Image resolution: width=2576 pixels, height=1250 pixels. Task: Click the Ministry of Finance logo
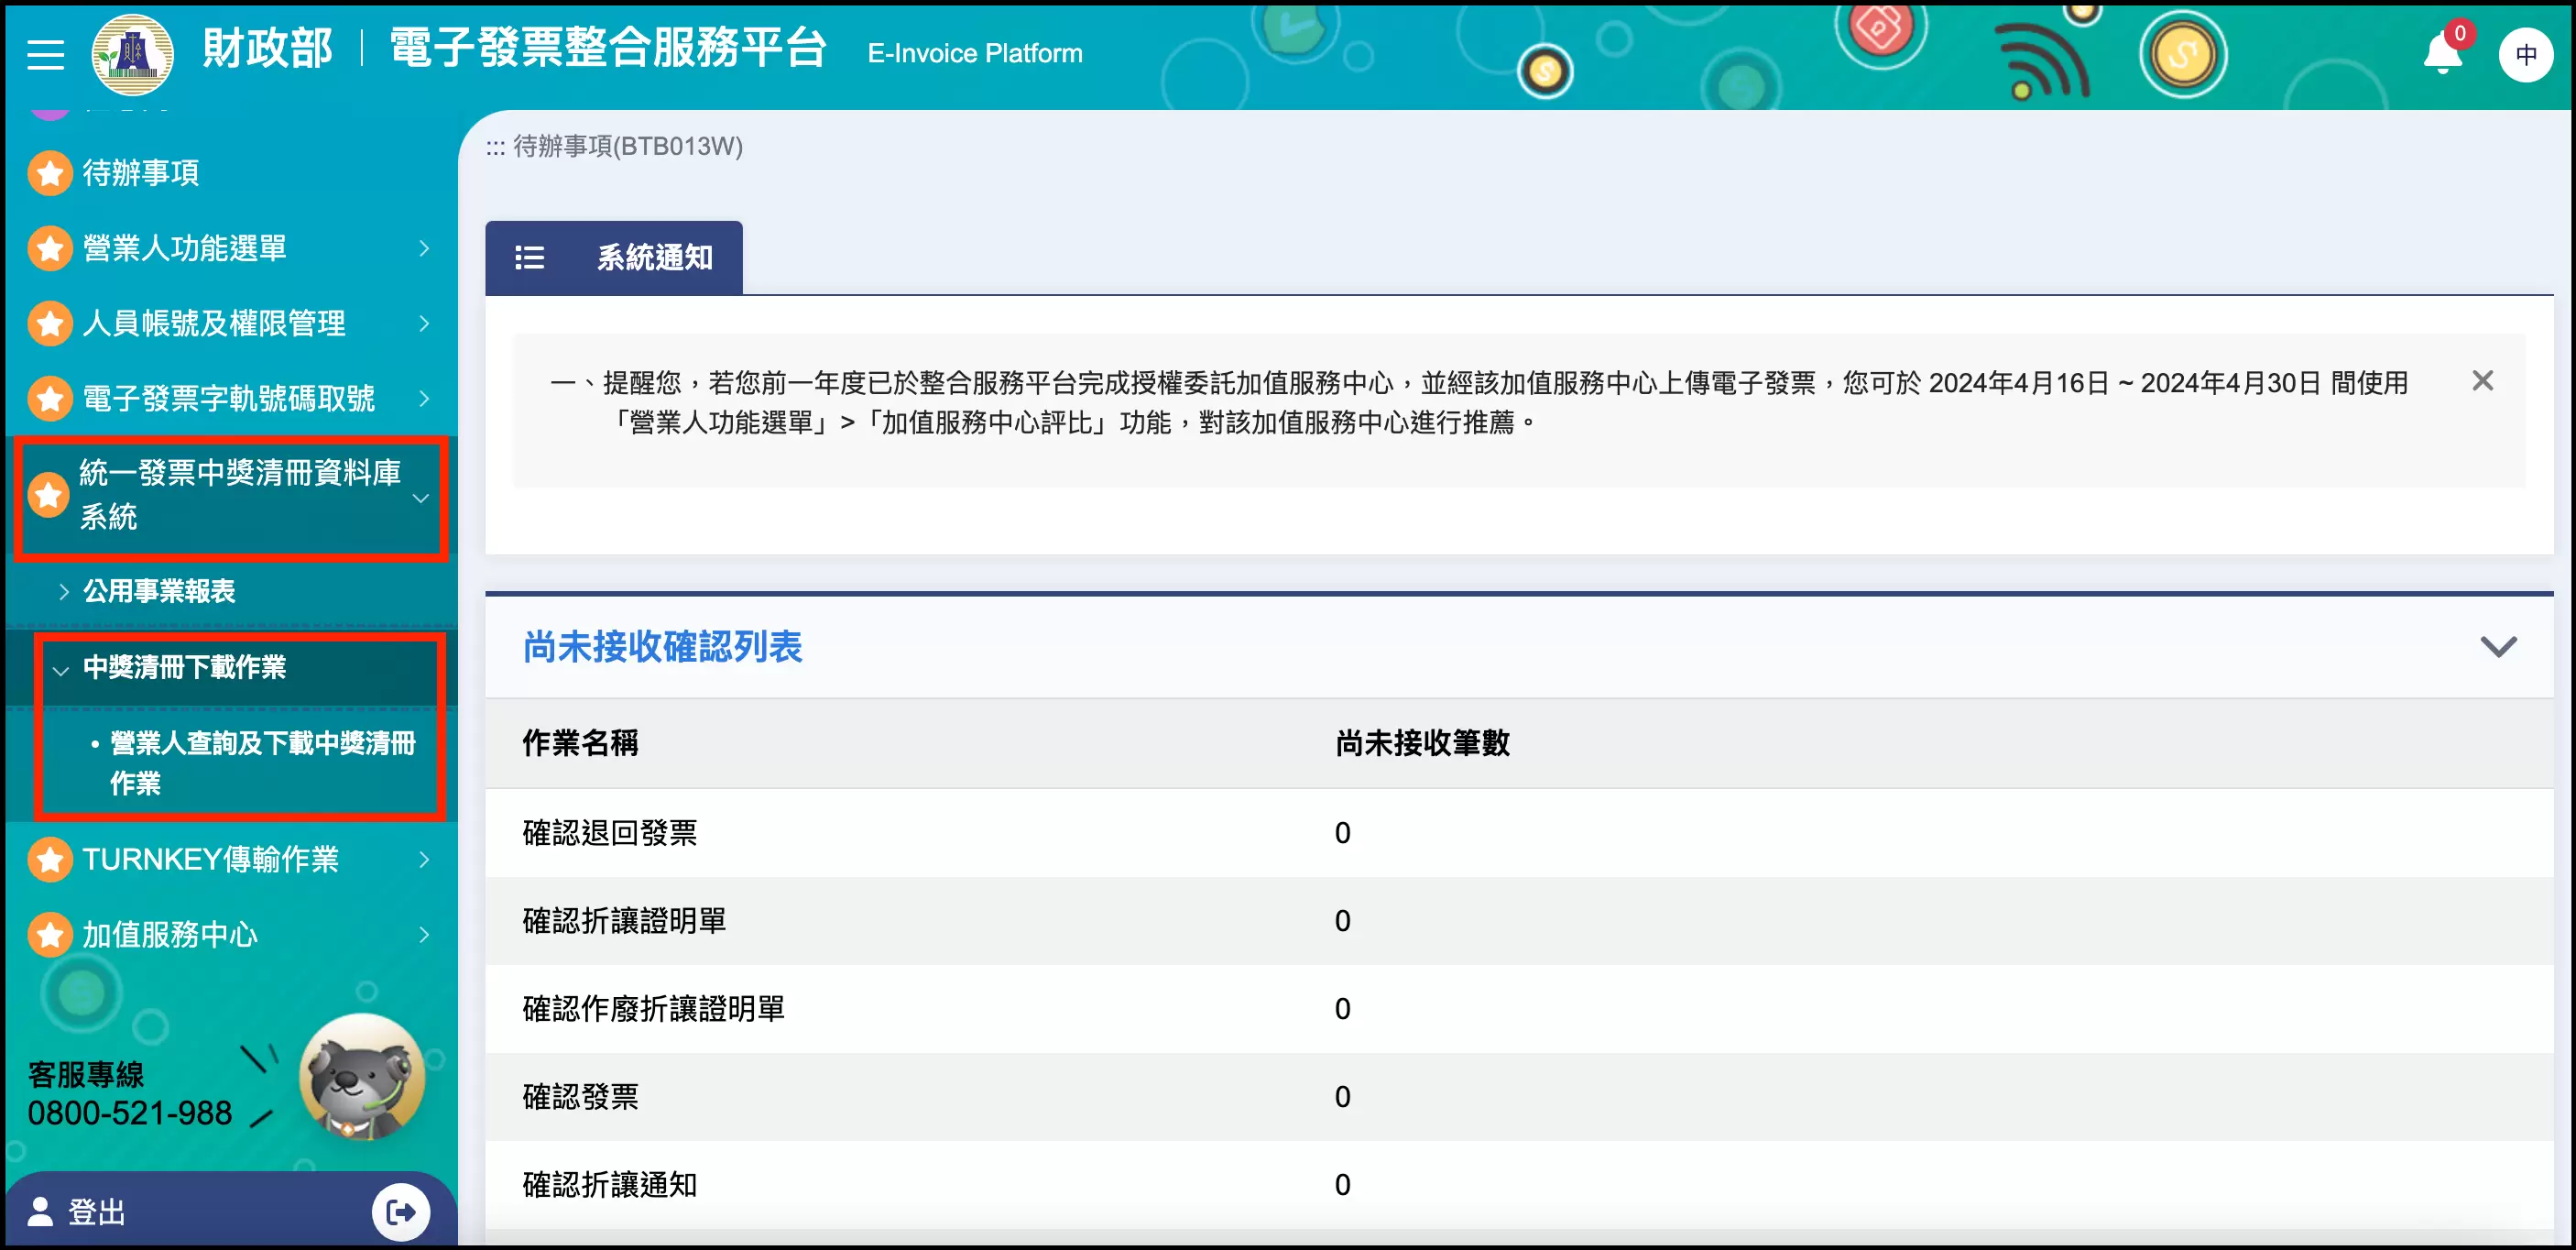click(x=132, y=54)
